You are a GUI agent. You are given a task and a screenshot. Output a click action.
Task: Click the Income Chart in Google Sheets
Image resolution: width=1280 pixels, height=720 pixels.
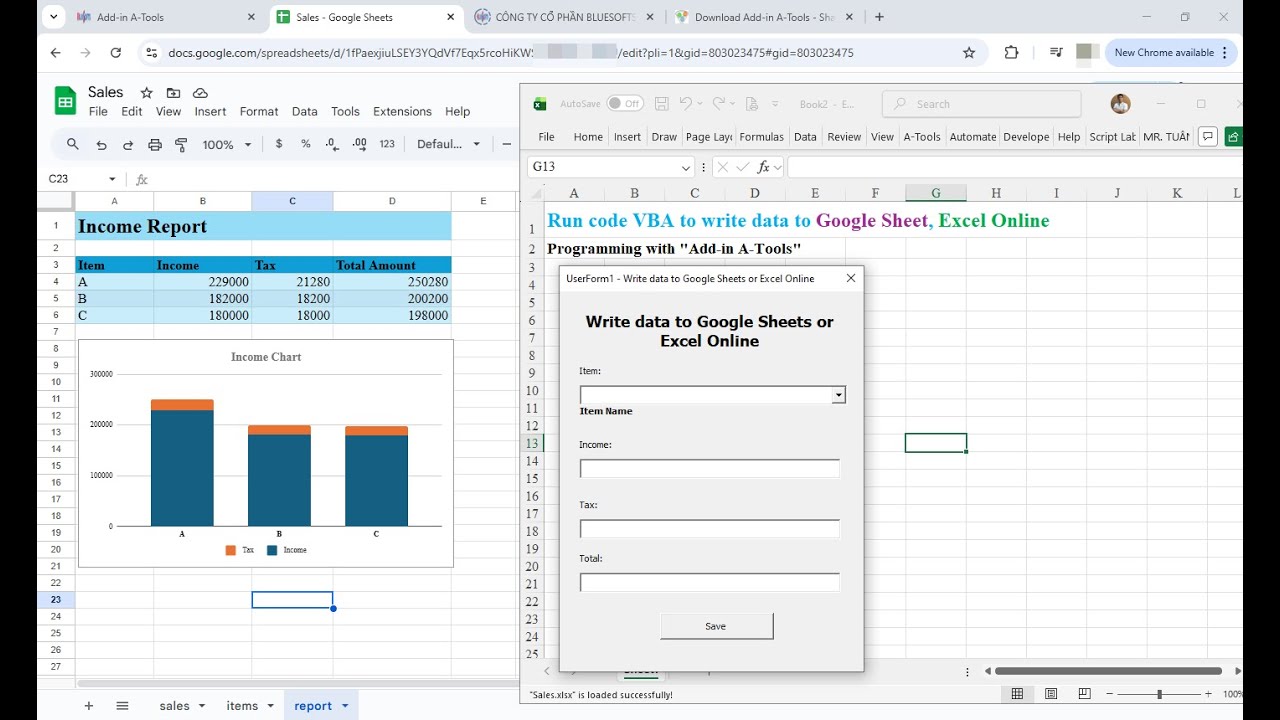pyautogui.click(x=266, y=454)
